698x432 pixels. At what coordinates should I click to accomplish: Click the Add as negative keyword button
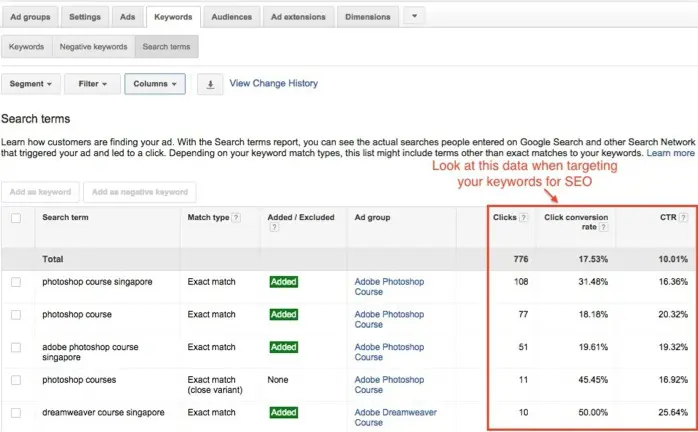coord(140,192)
